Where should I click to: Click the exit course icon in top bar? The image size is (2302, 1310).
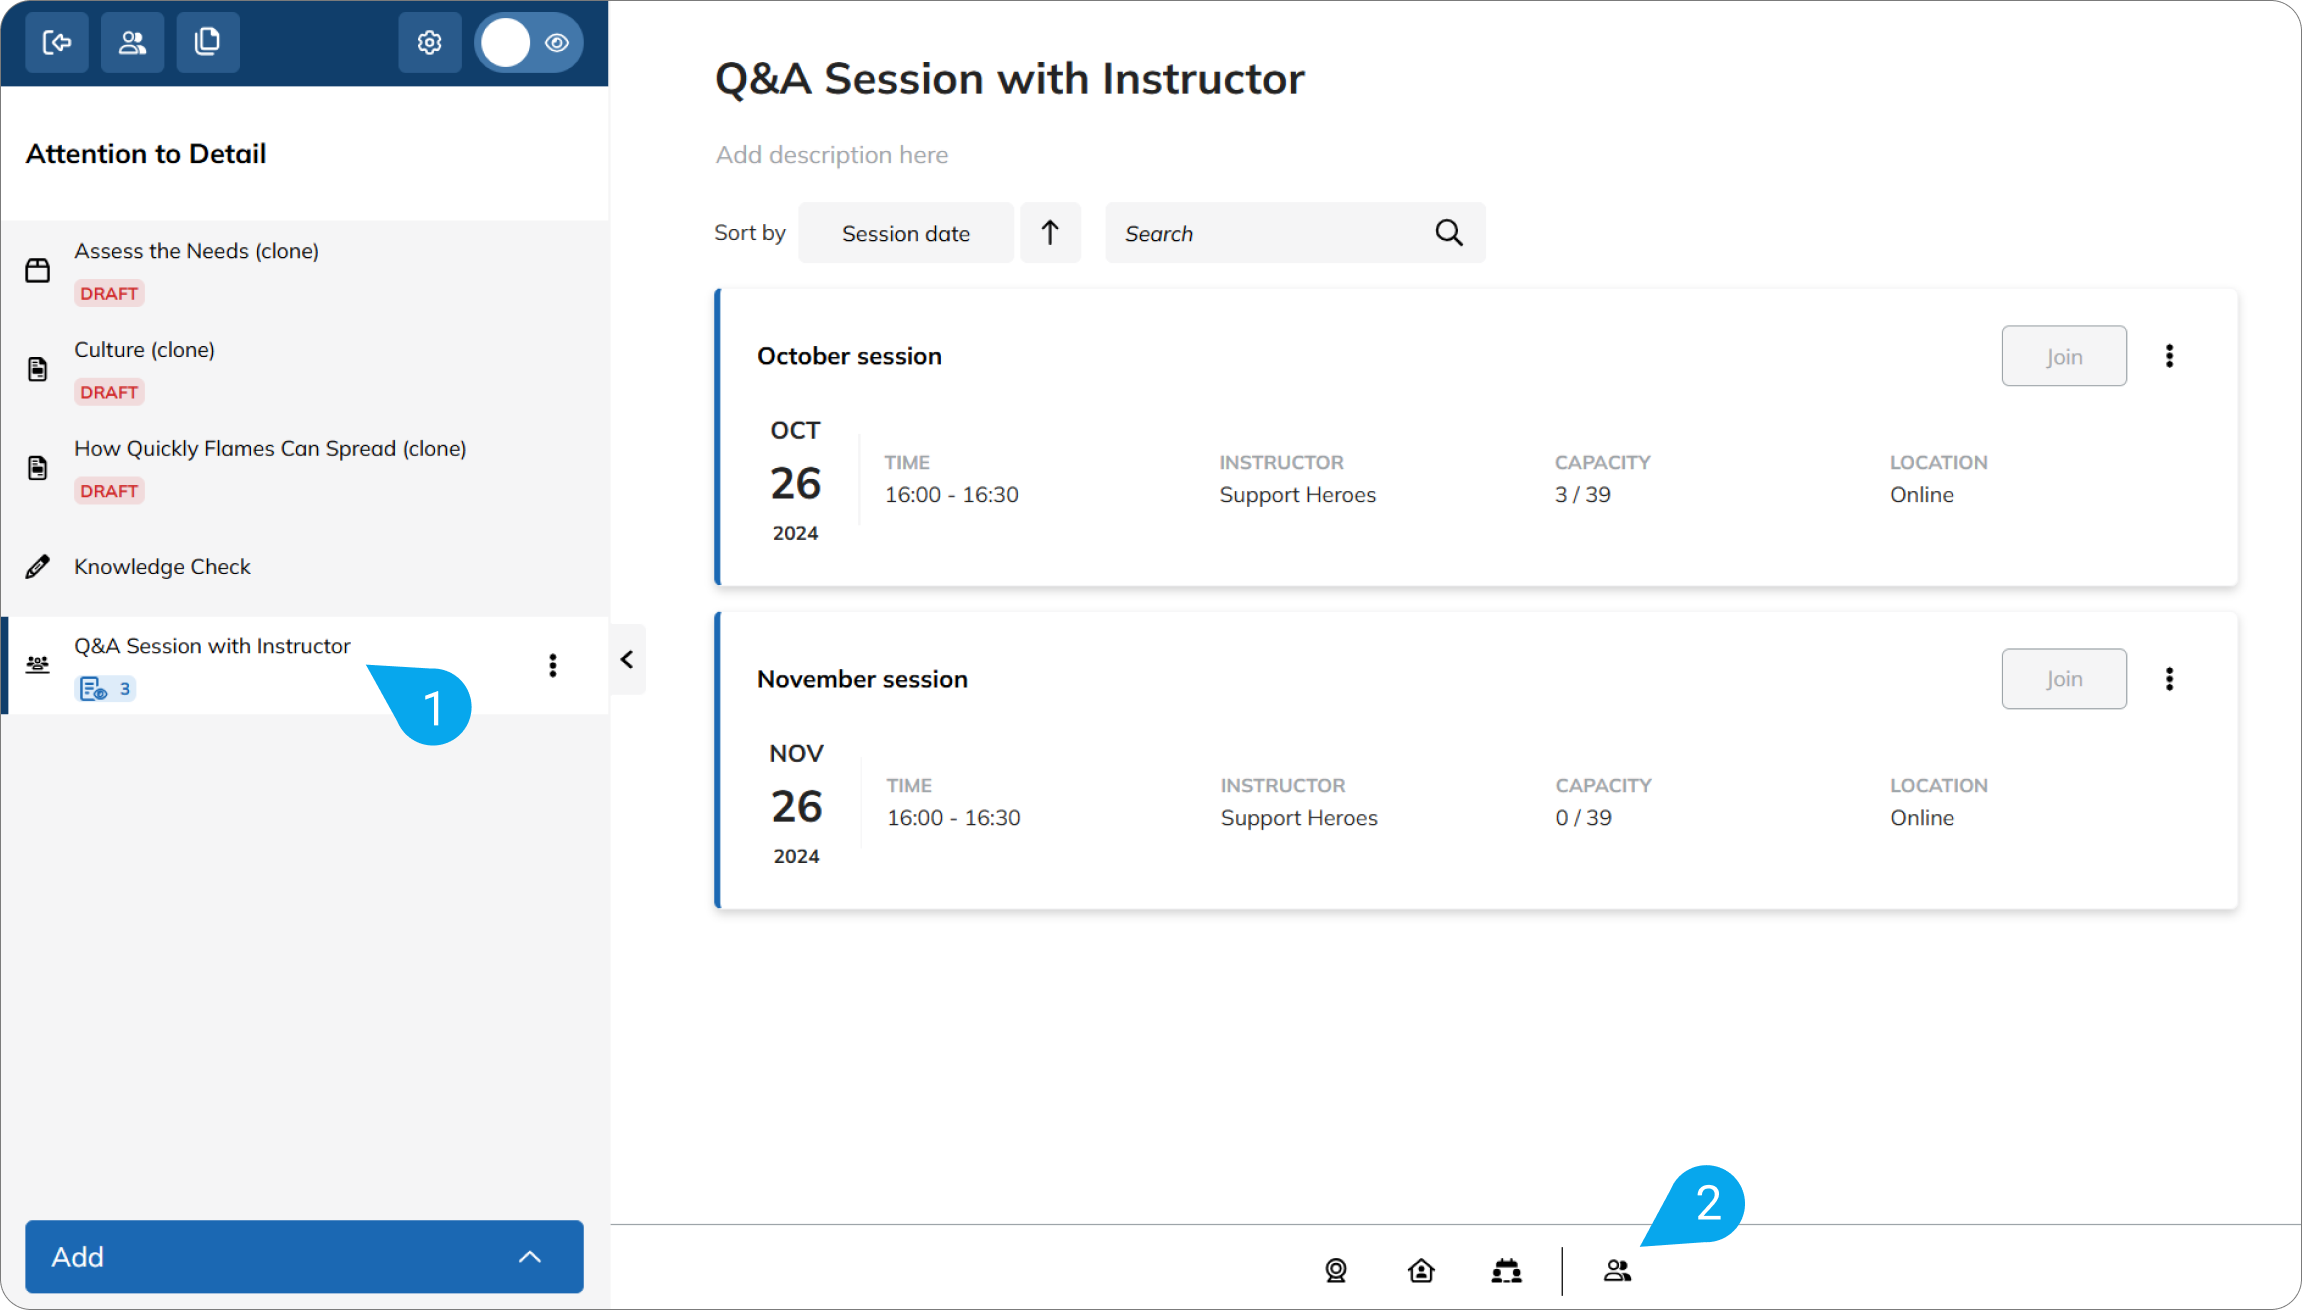pyautogui.click(x=57, y=43)
